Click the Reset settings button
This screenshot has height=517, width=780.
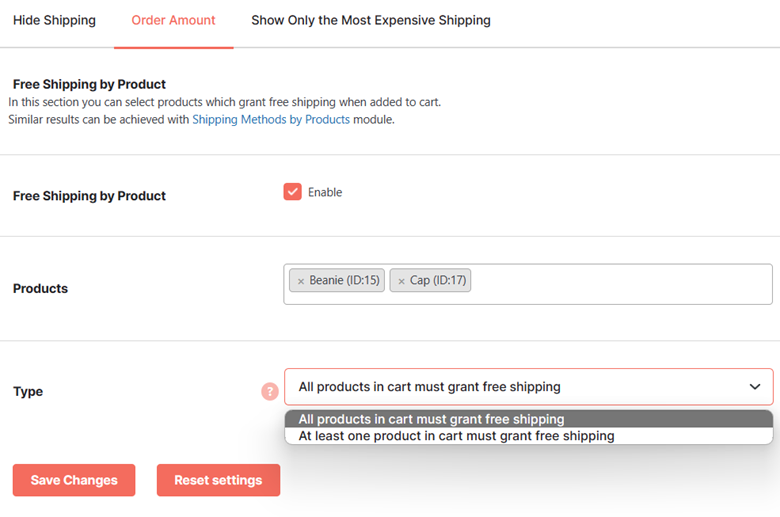(x=218, y=480)
